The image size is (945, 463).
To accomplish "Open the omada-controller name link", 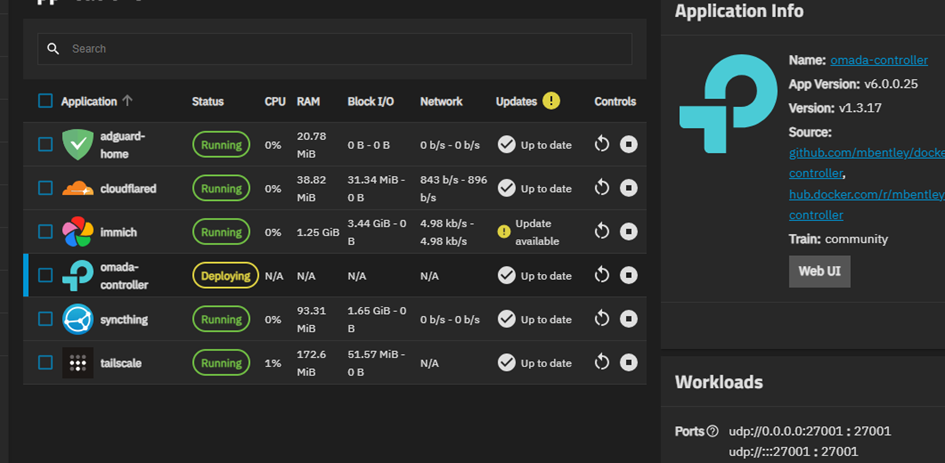I will tap(878, 60).
